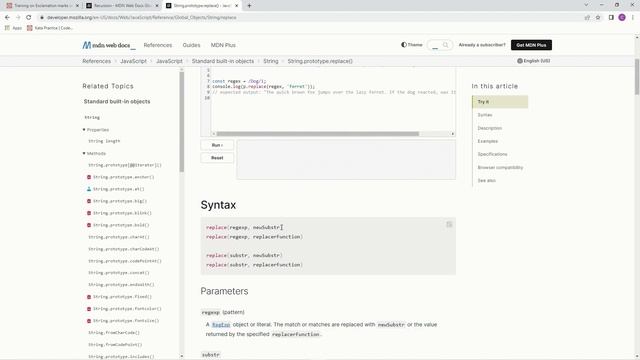Open the References menu in MDN header
Screen dimensions: 640x360
[x=158, y=45]
